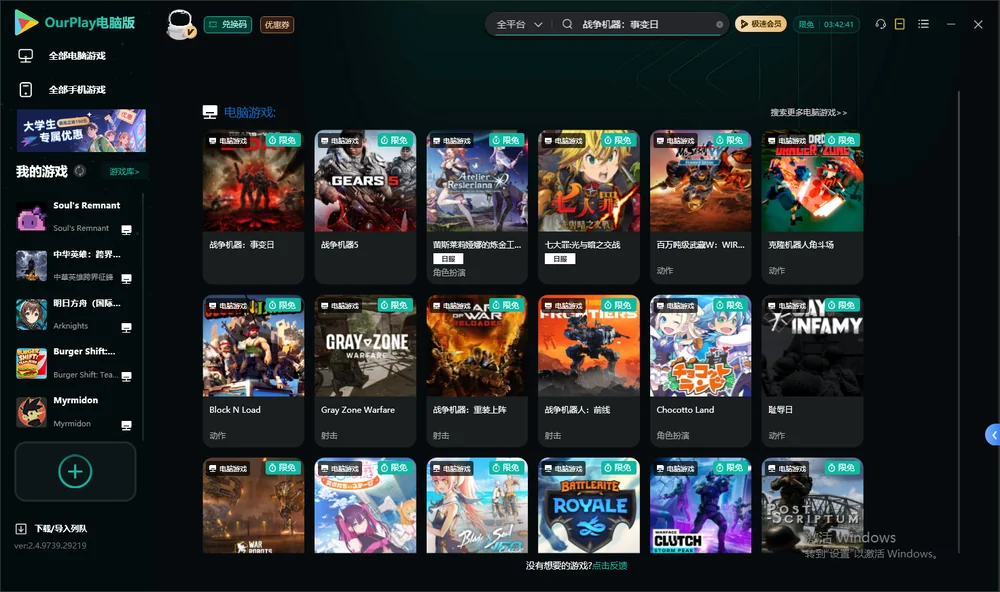
Task: Open the 大学生专属优惠 banner
Action: pyautogui.click(x=81, y=130)
